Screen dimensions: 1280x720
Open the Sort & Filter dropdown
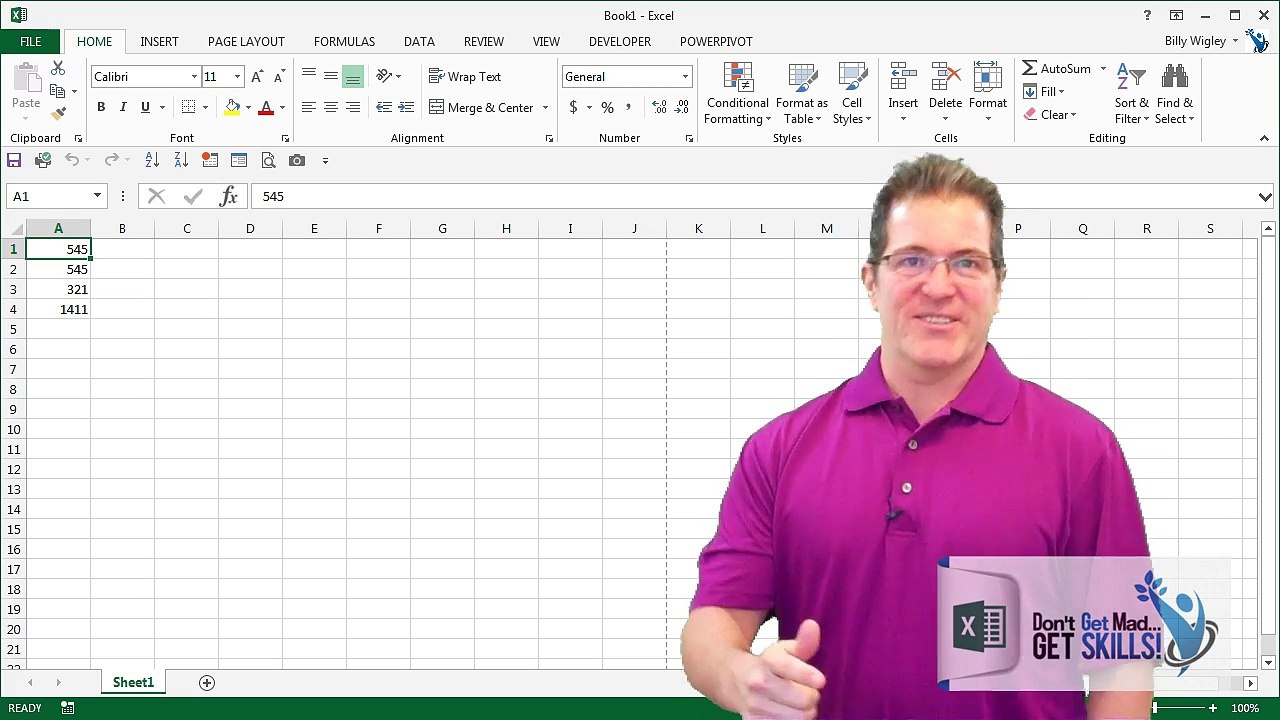[1132, 94]
